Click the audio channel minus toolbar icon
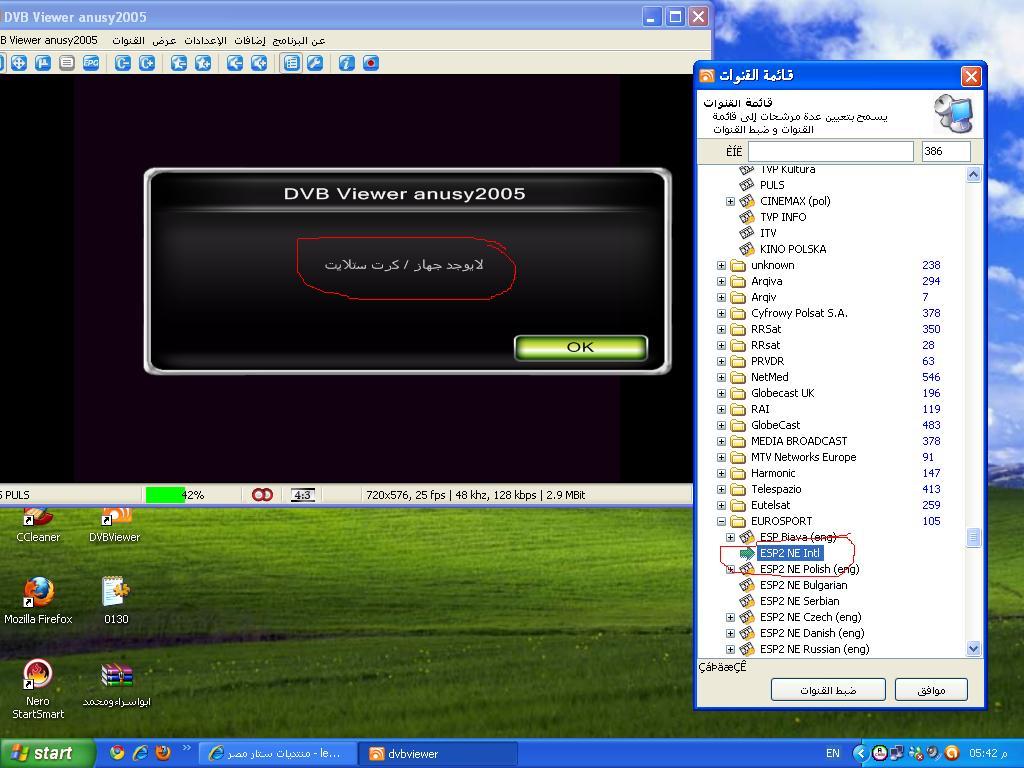This screenshot has width=1024, height=768. [235, 63]
